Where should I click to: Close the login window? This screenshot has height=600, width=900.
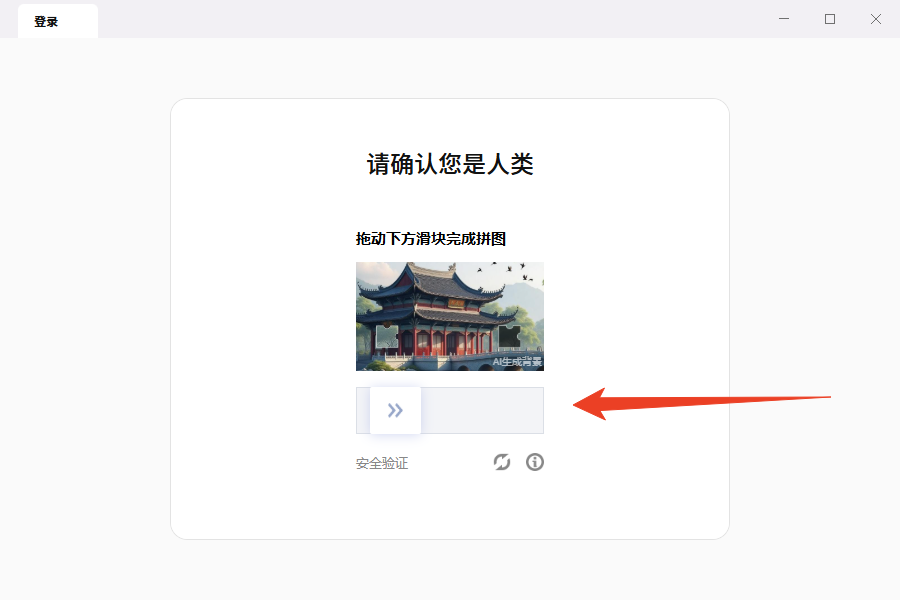pyautogui.click(x=876, y=19)
